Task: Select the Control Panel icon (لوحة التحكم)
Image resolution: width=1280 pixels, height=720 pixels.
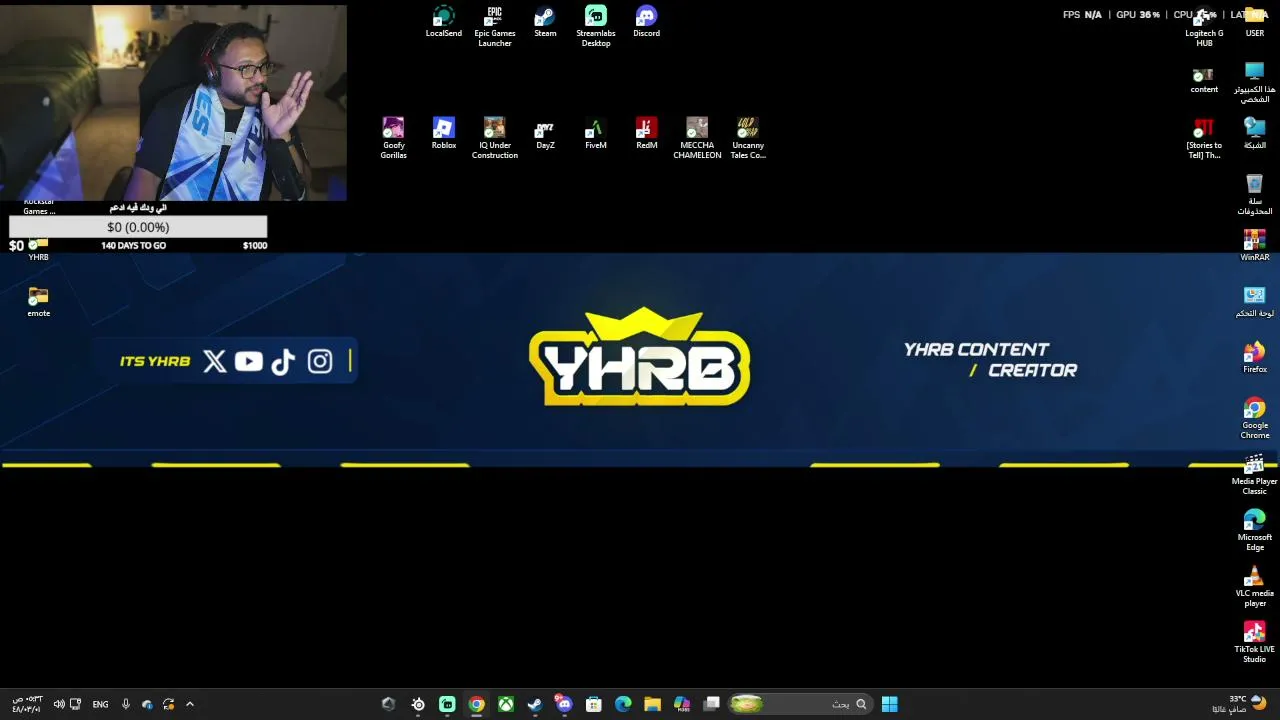Action: [x=1255, y=302]
